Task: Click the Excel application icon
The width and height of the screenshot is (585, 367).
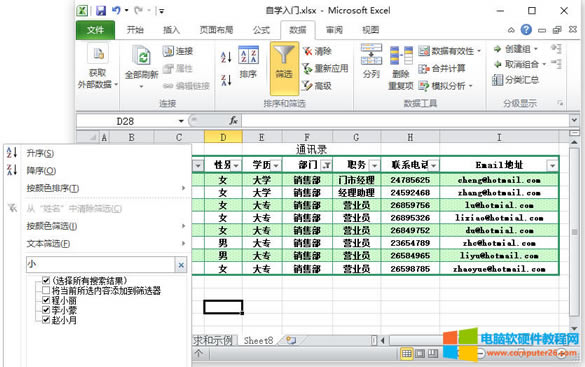Action: tap(82, 10)
